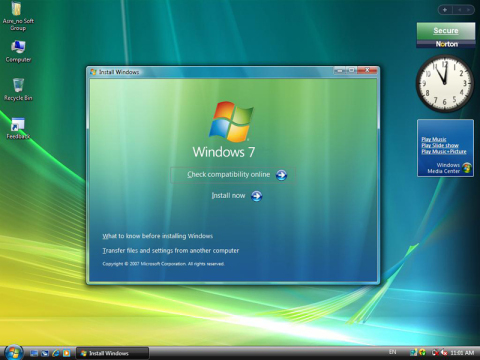Open the muted volume tray icon

(444, 352)
